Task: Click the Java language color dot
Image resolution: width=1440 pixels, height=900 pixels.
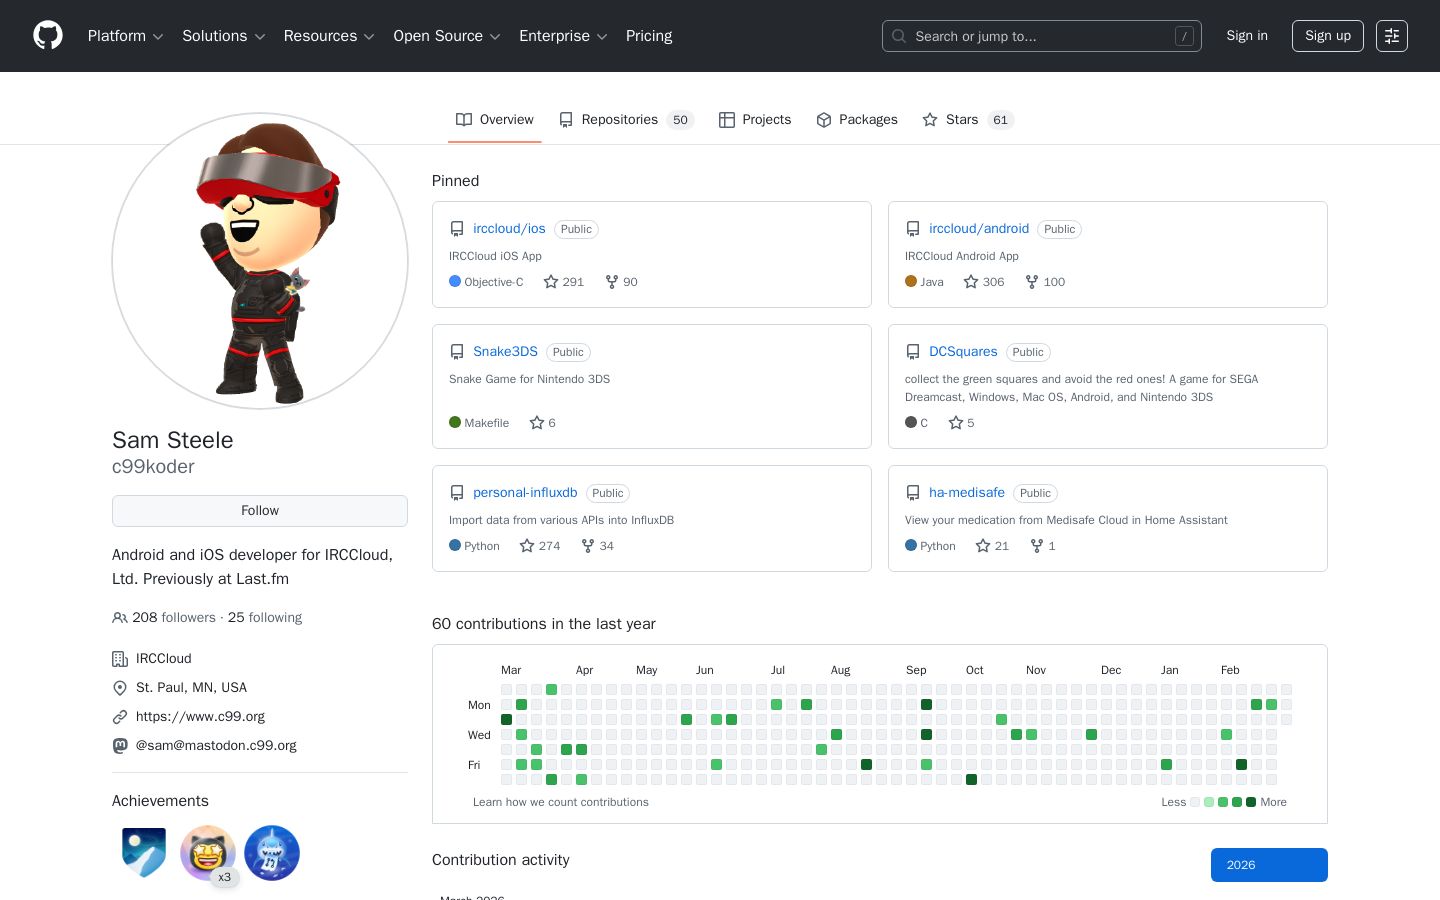Action: point(911,281)
